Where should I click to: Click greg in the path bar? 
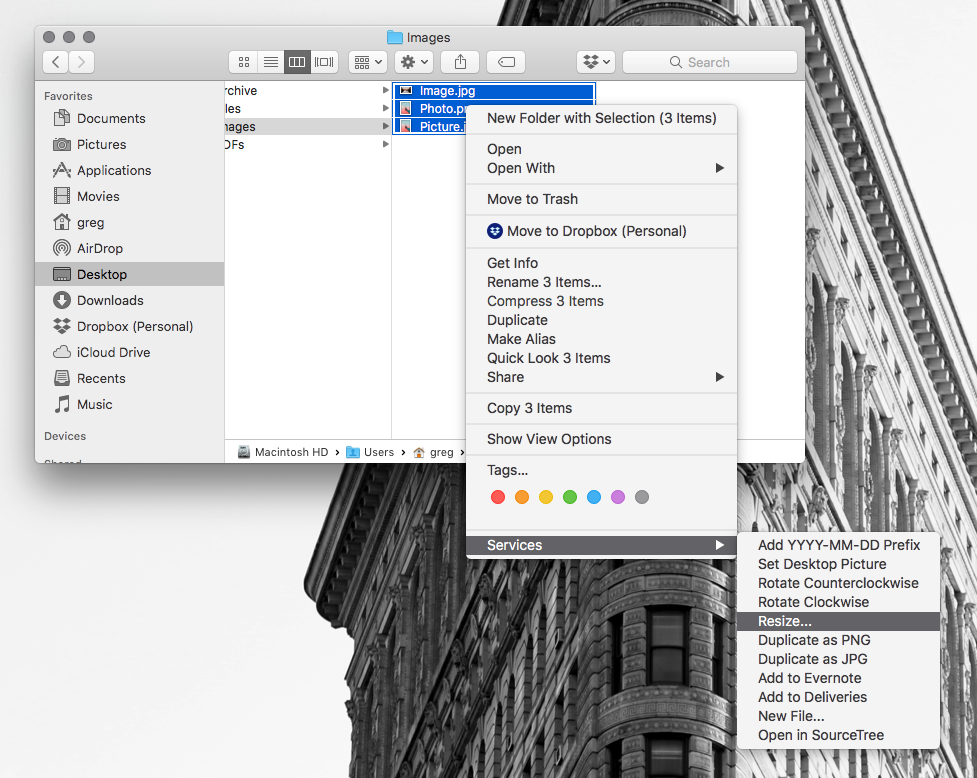coord(434,452)
